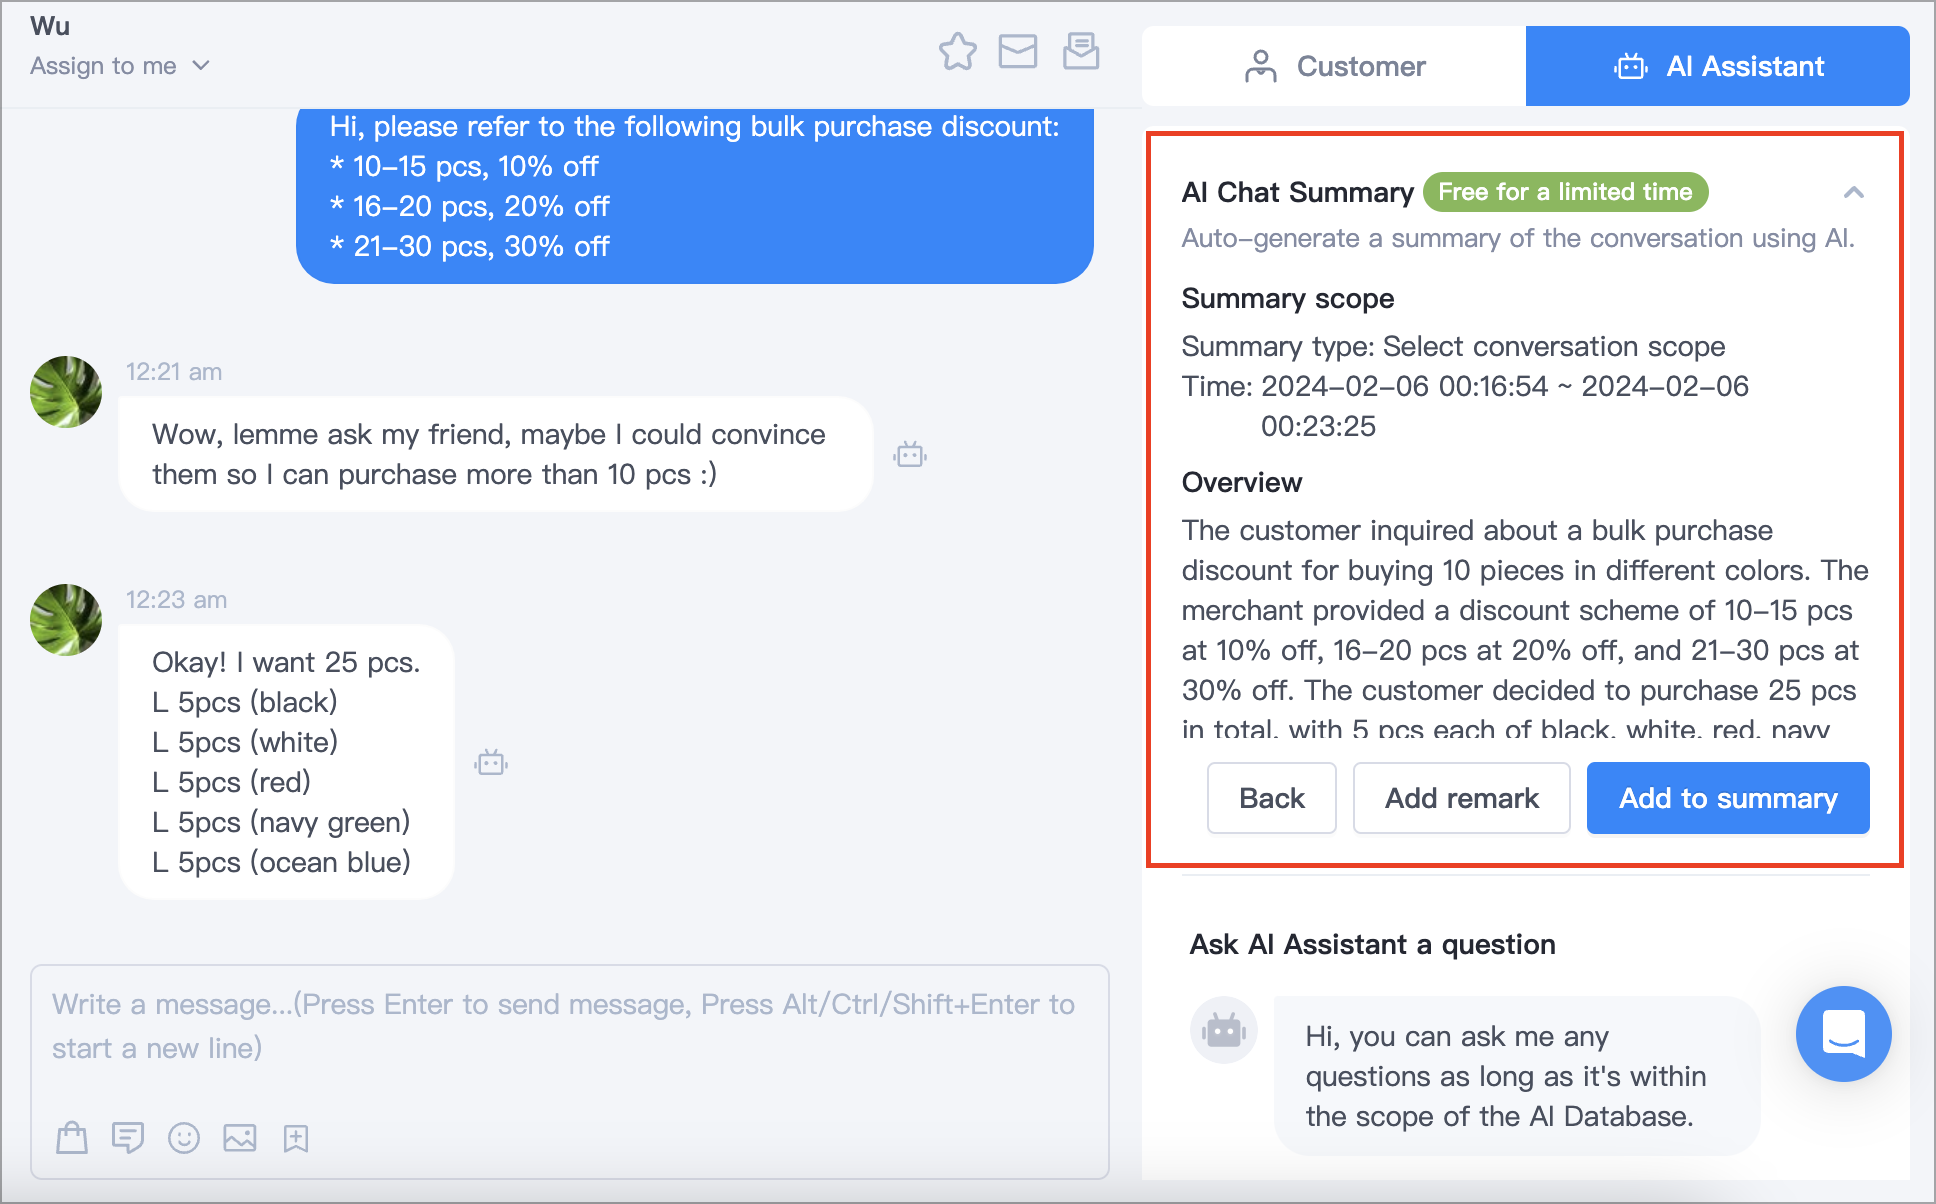Click the Add remark button

pos(1462,798)
